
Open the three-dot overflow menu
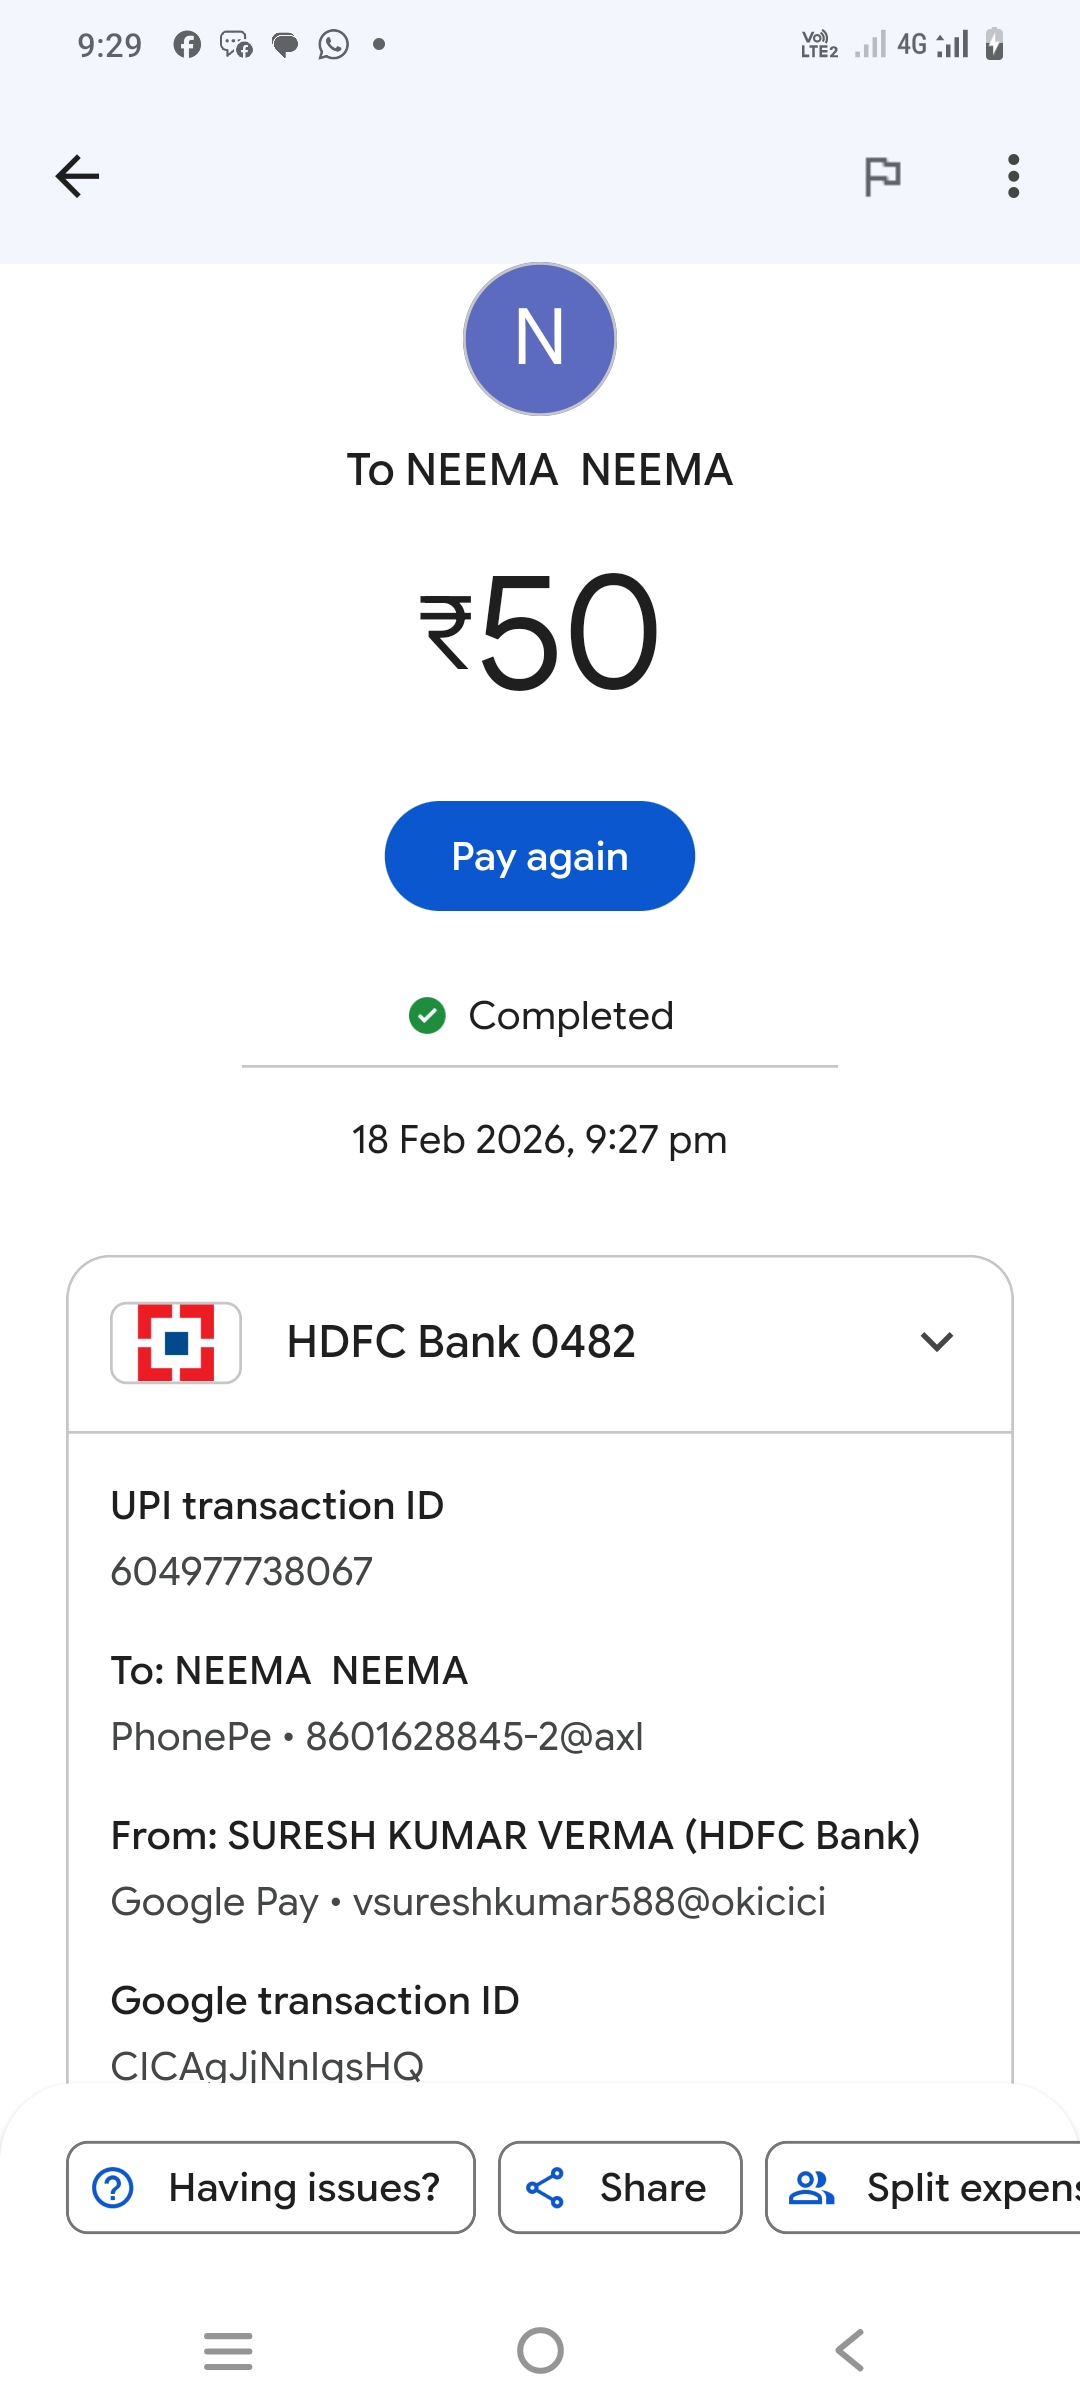tap(1013, 177)
